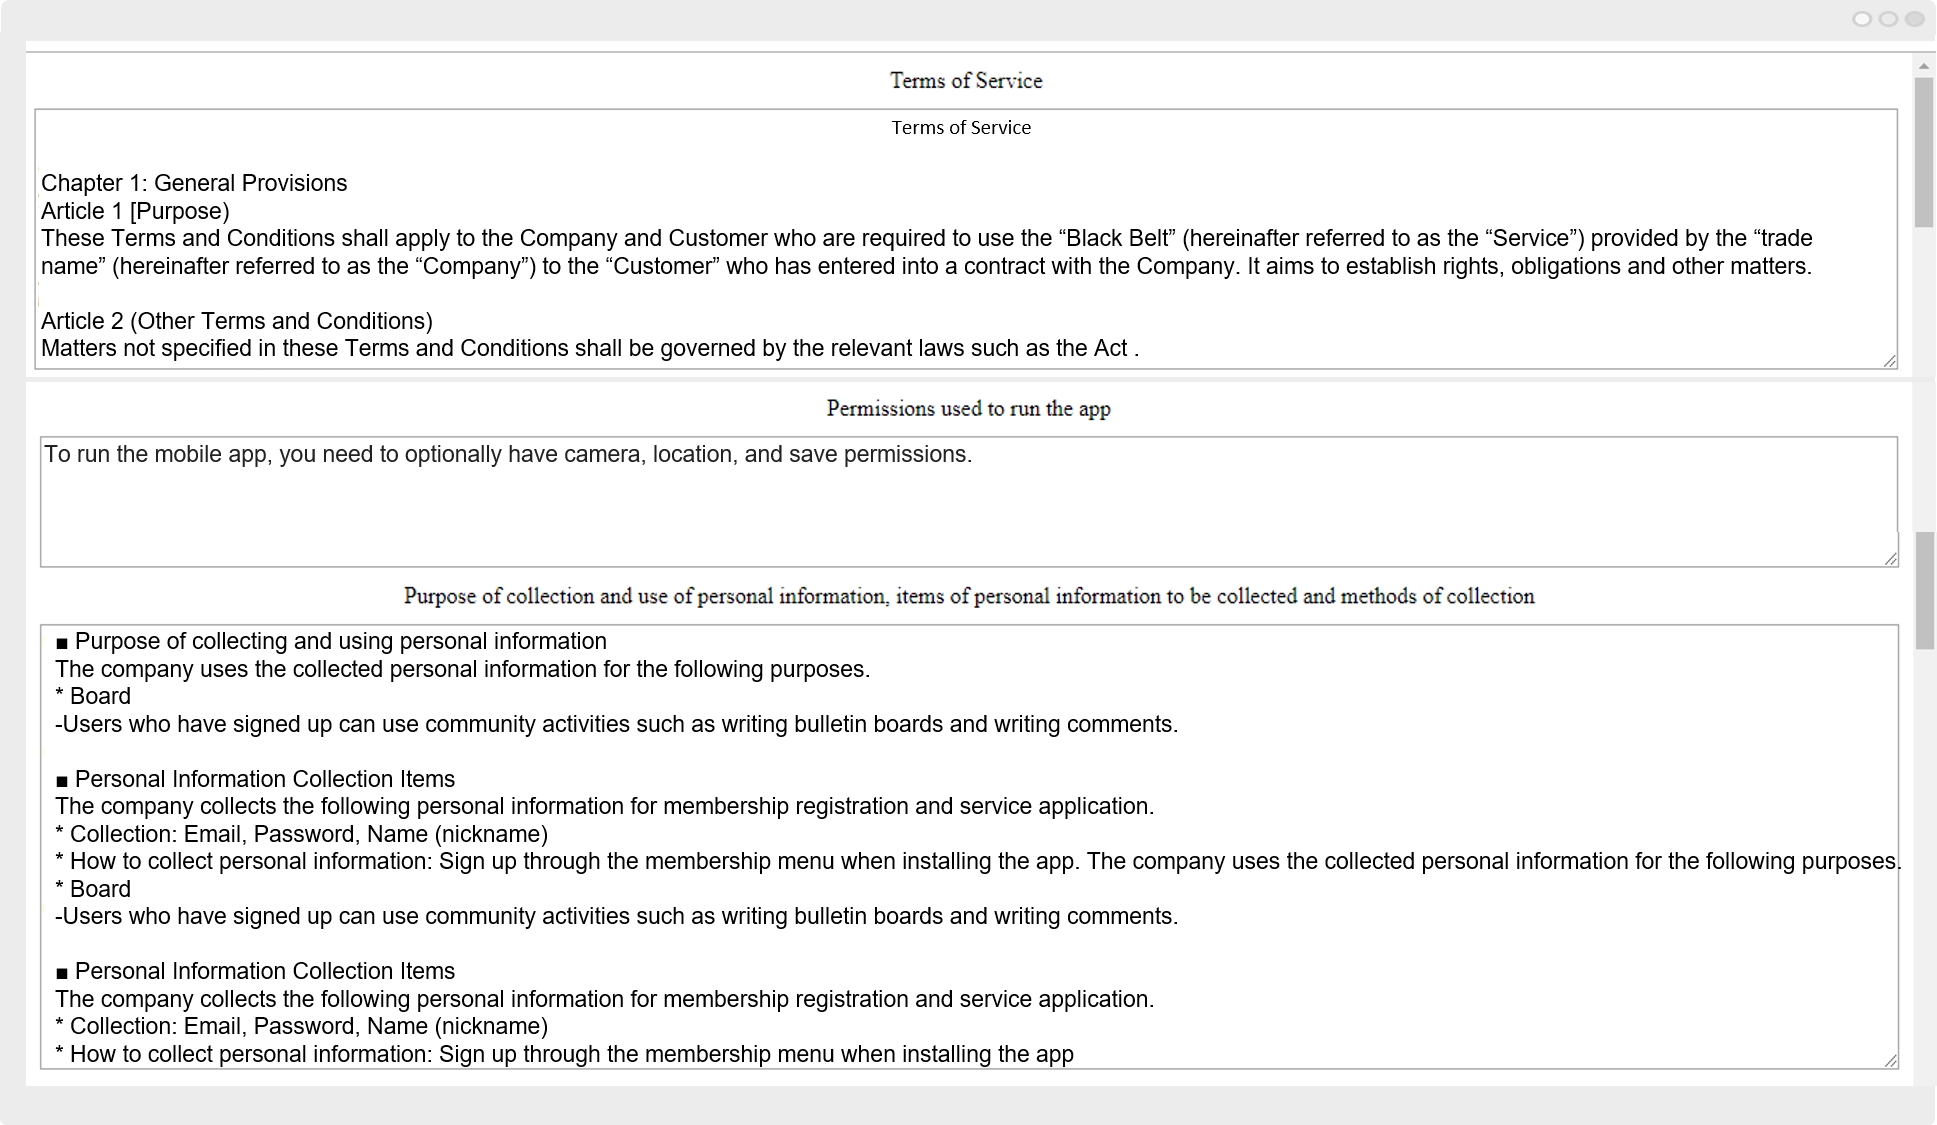Click the "Purpose of collecting and using" bullet line
Image resolution: width=1937 pixels, height=1125 pixels.
pyautogui.click(x=331, y=641)
